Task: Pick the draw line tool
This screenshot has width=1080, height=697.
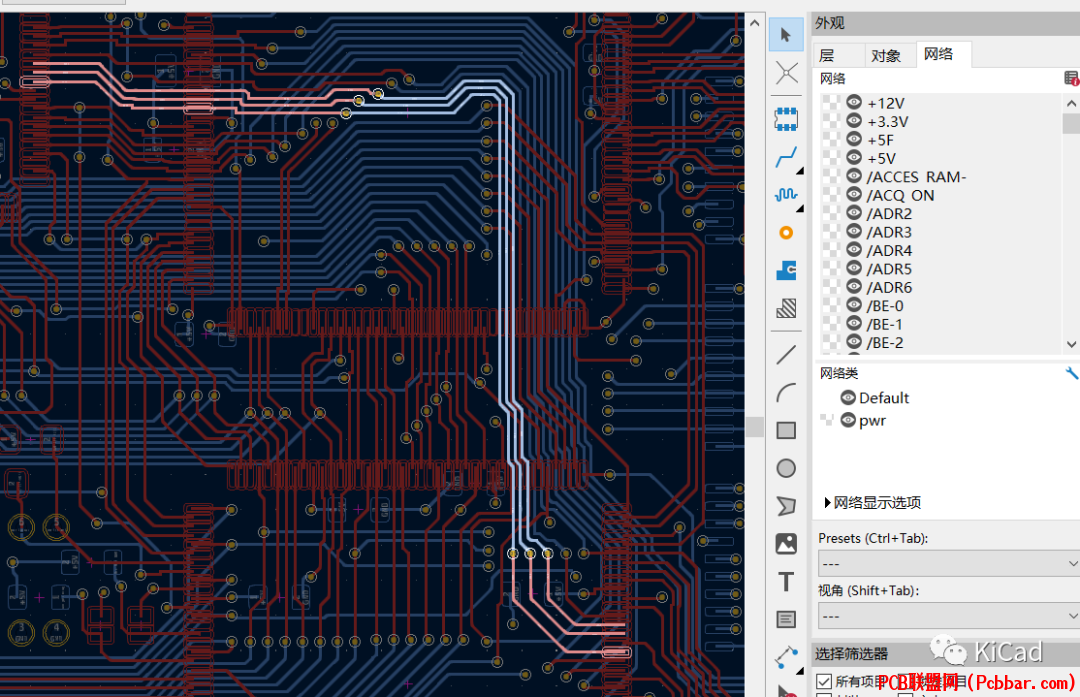Action: tap(786, 355)
